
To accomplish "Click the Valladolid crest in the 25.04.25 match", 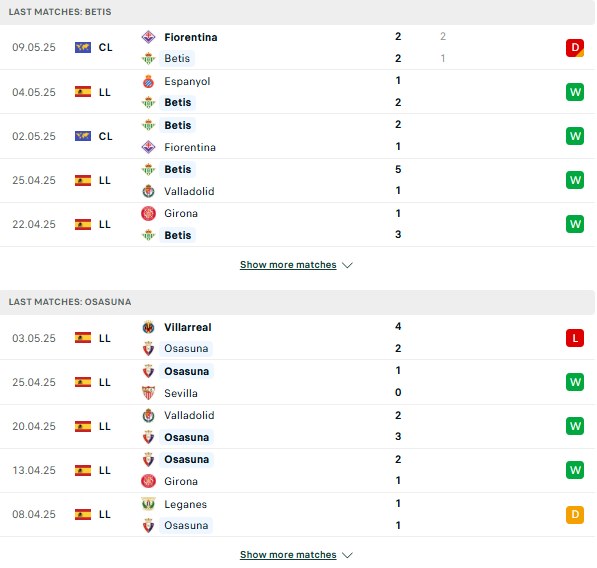I will [148, 191].
